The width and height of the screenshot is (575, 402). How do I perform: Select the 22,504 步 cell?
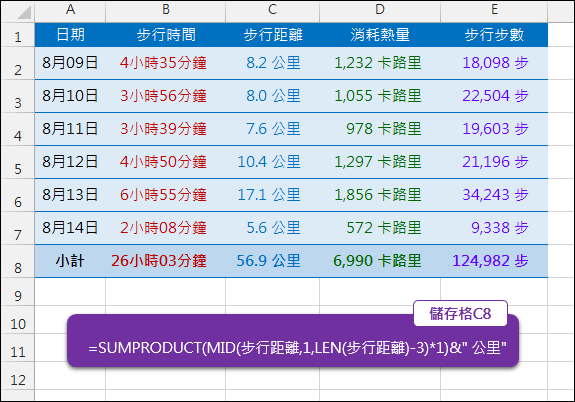[x=494, y=96]
